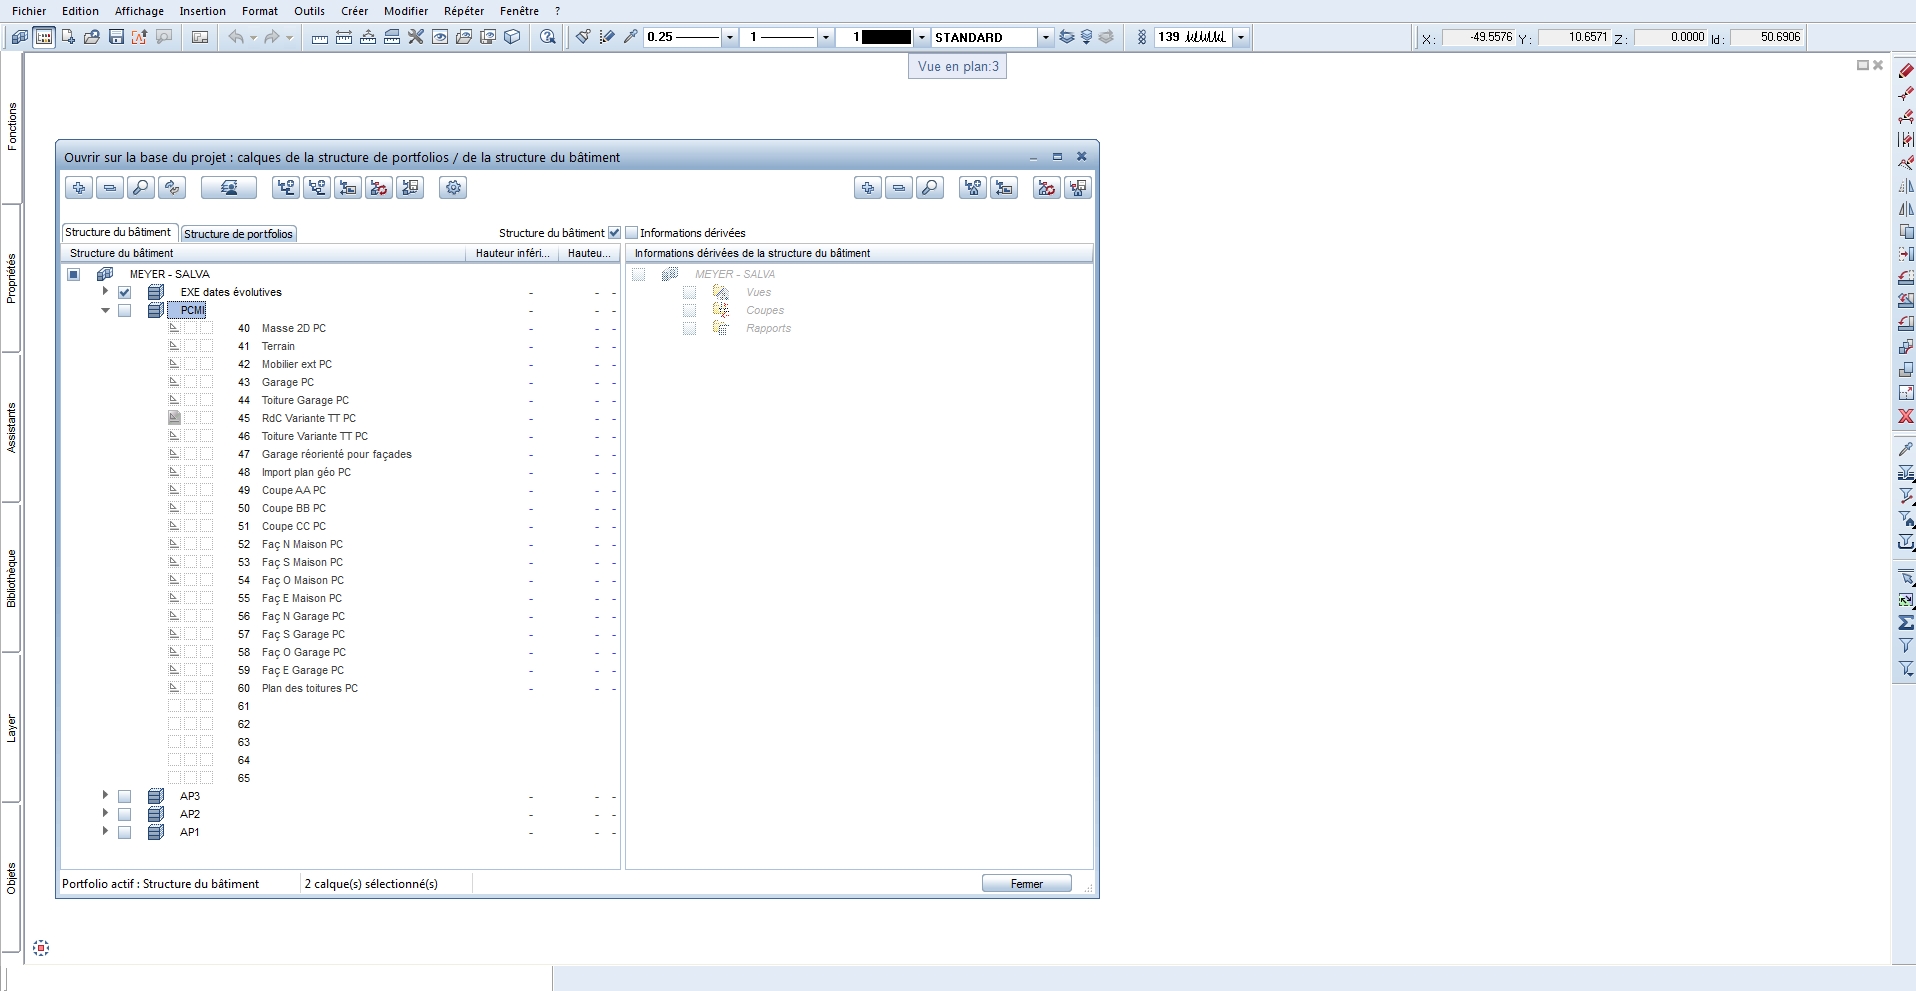Screen dimensions: 1916x991
Task: Click the refresh links icon in left dialog toolbar
Action: pos(172,188)
